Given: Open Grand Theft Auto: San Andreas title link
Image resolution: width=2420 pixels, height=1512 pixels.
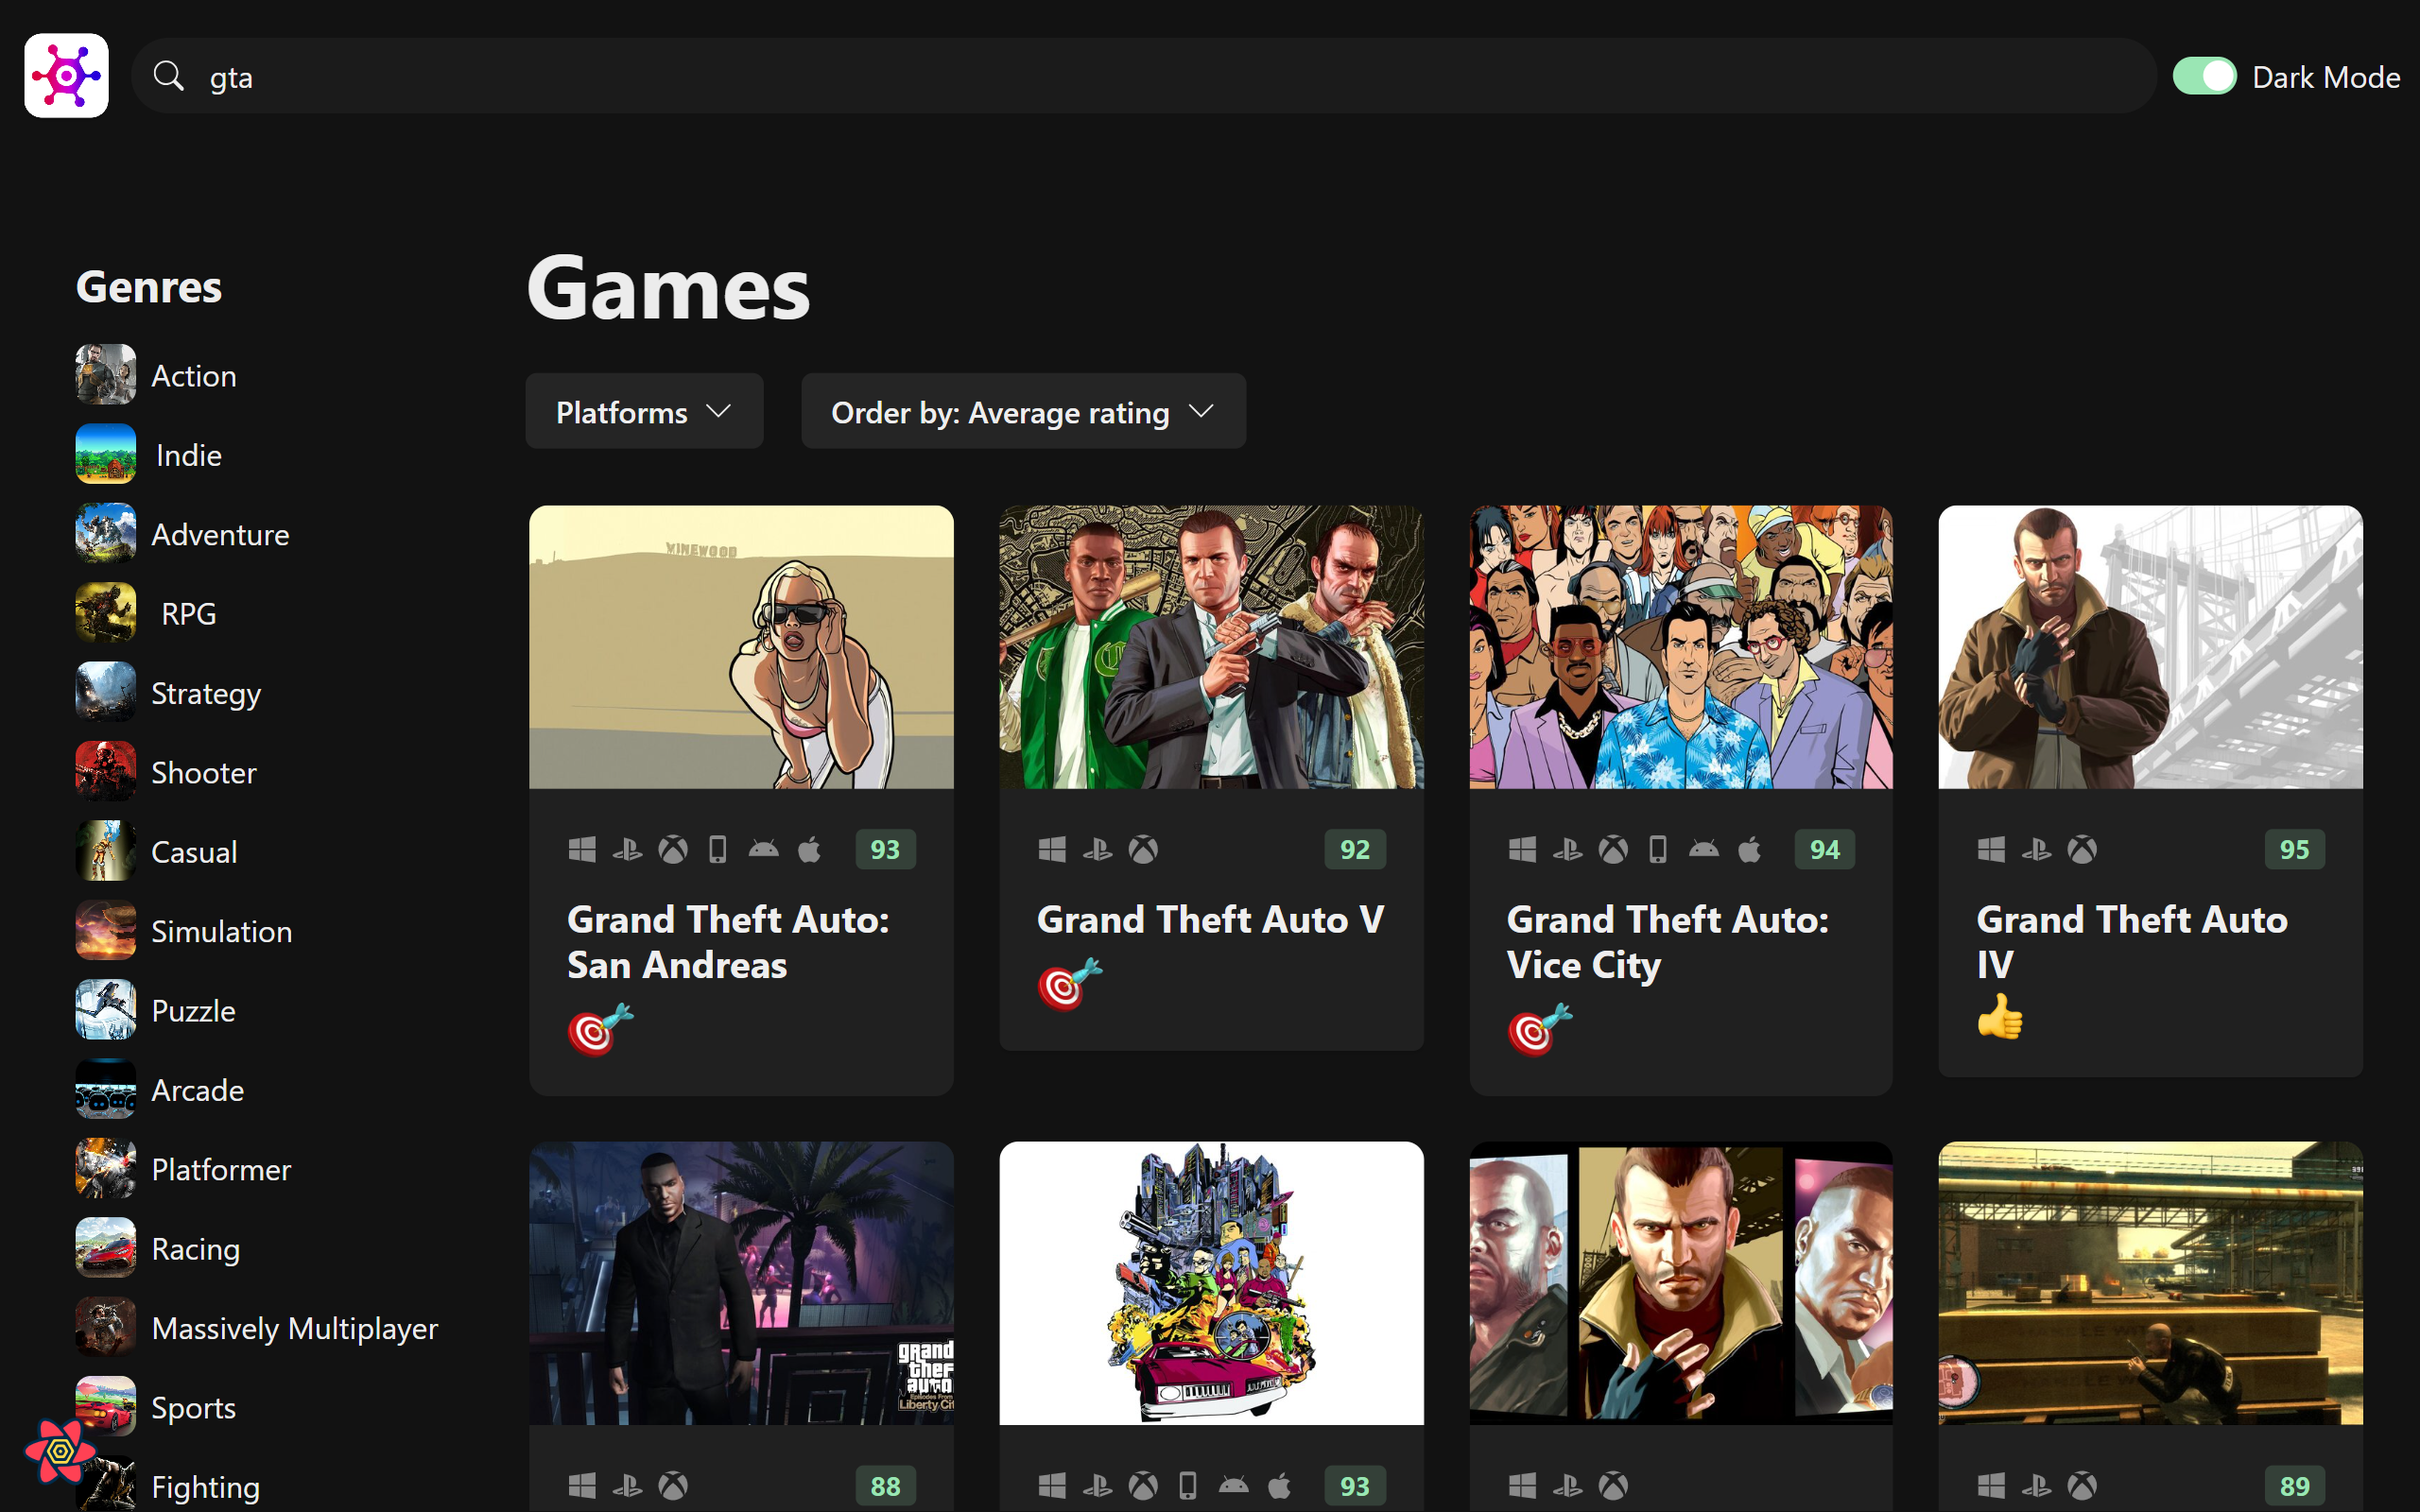Looking at the screenshot, I should (x=727, y=941).
